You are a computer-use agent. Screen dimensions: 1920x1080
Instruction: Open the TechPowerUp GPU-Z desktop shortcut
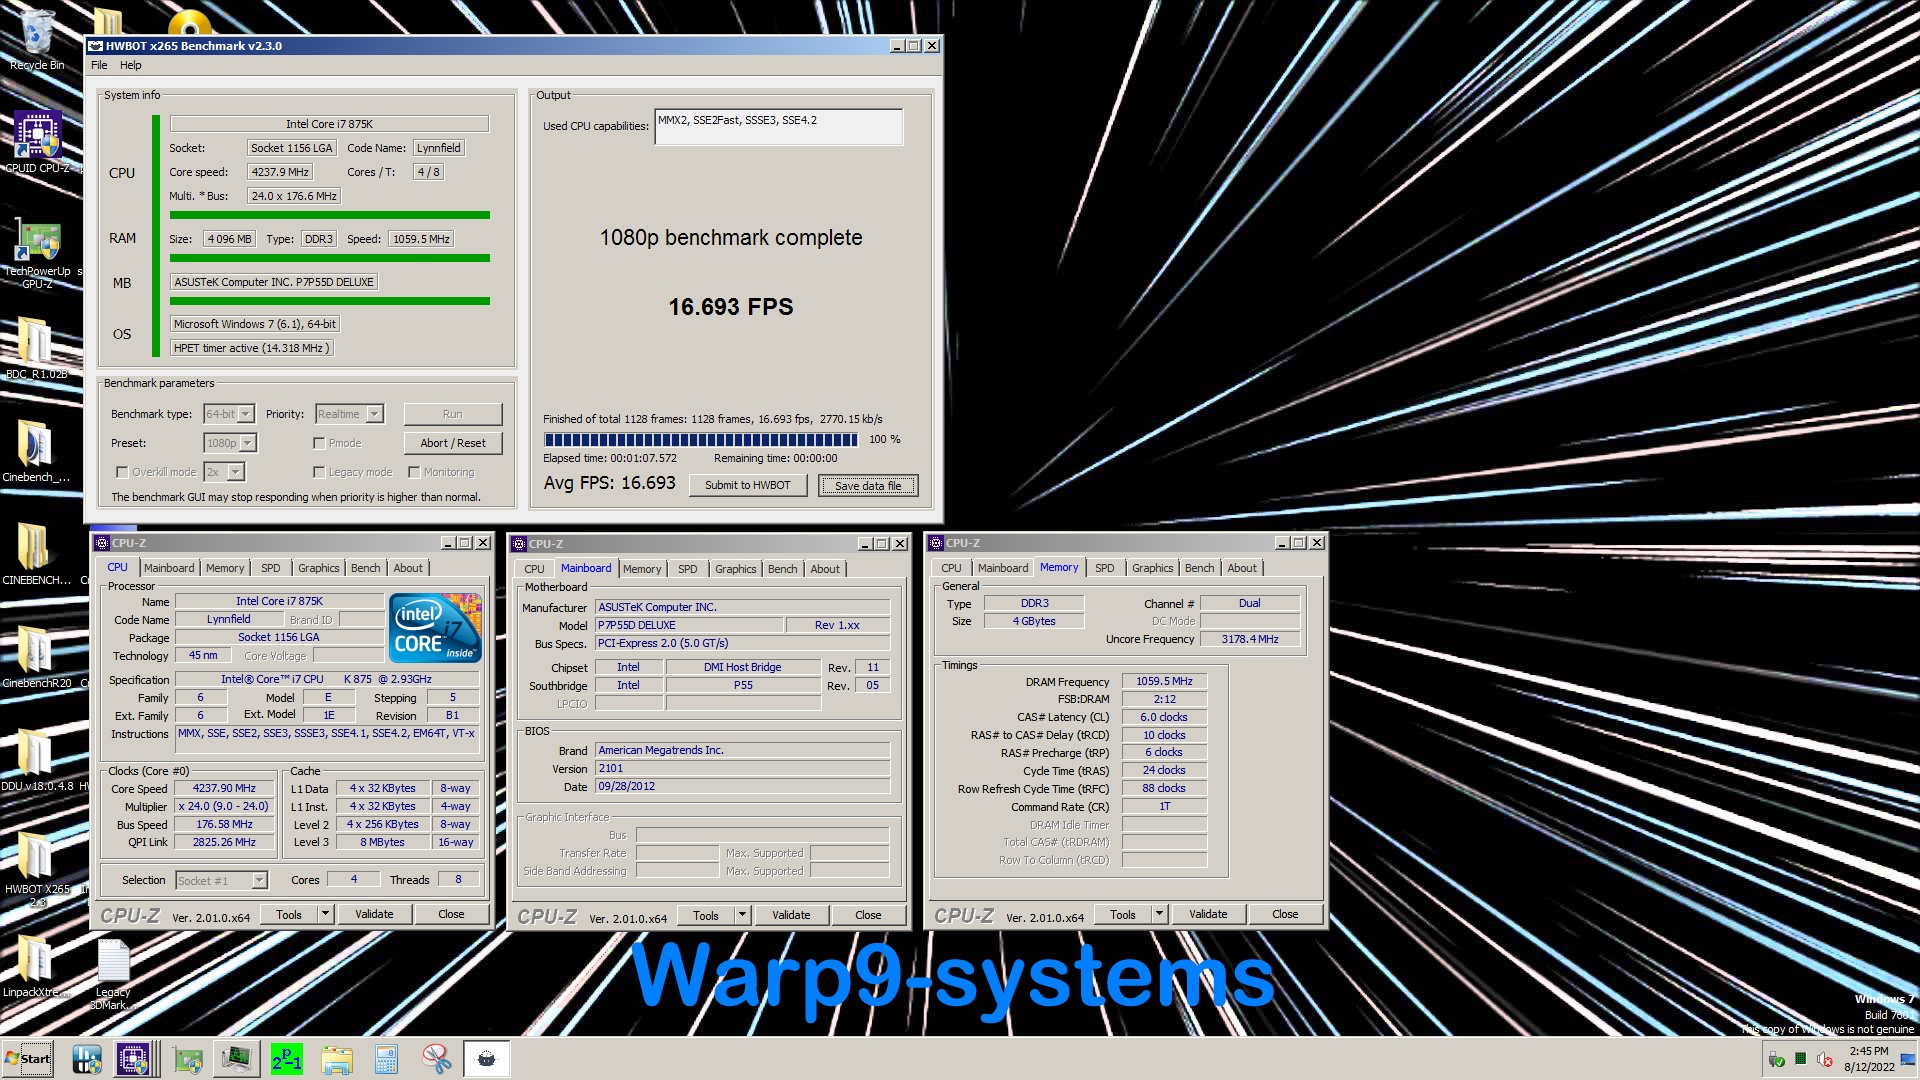(37, 255)
